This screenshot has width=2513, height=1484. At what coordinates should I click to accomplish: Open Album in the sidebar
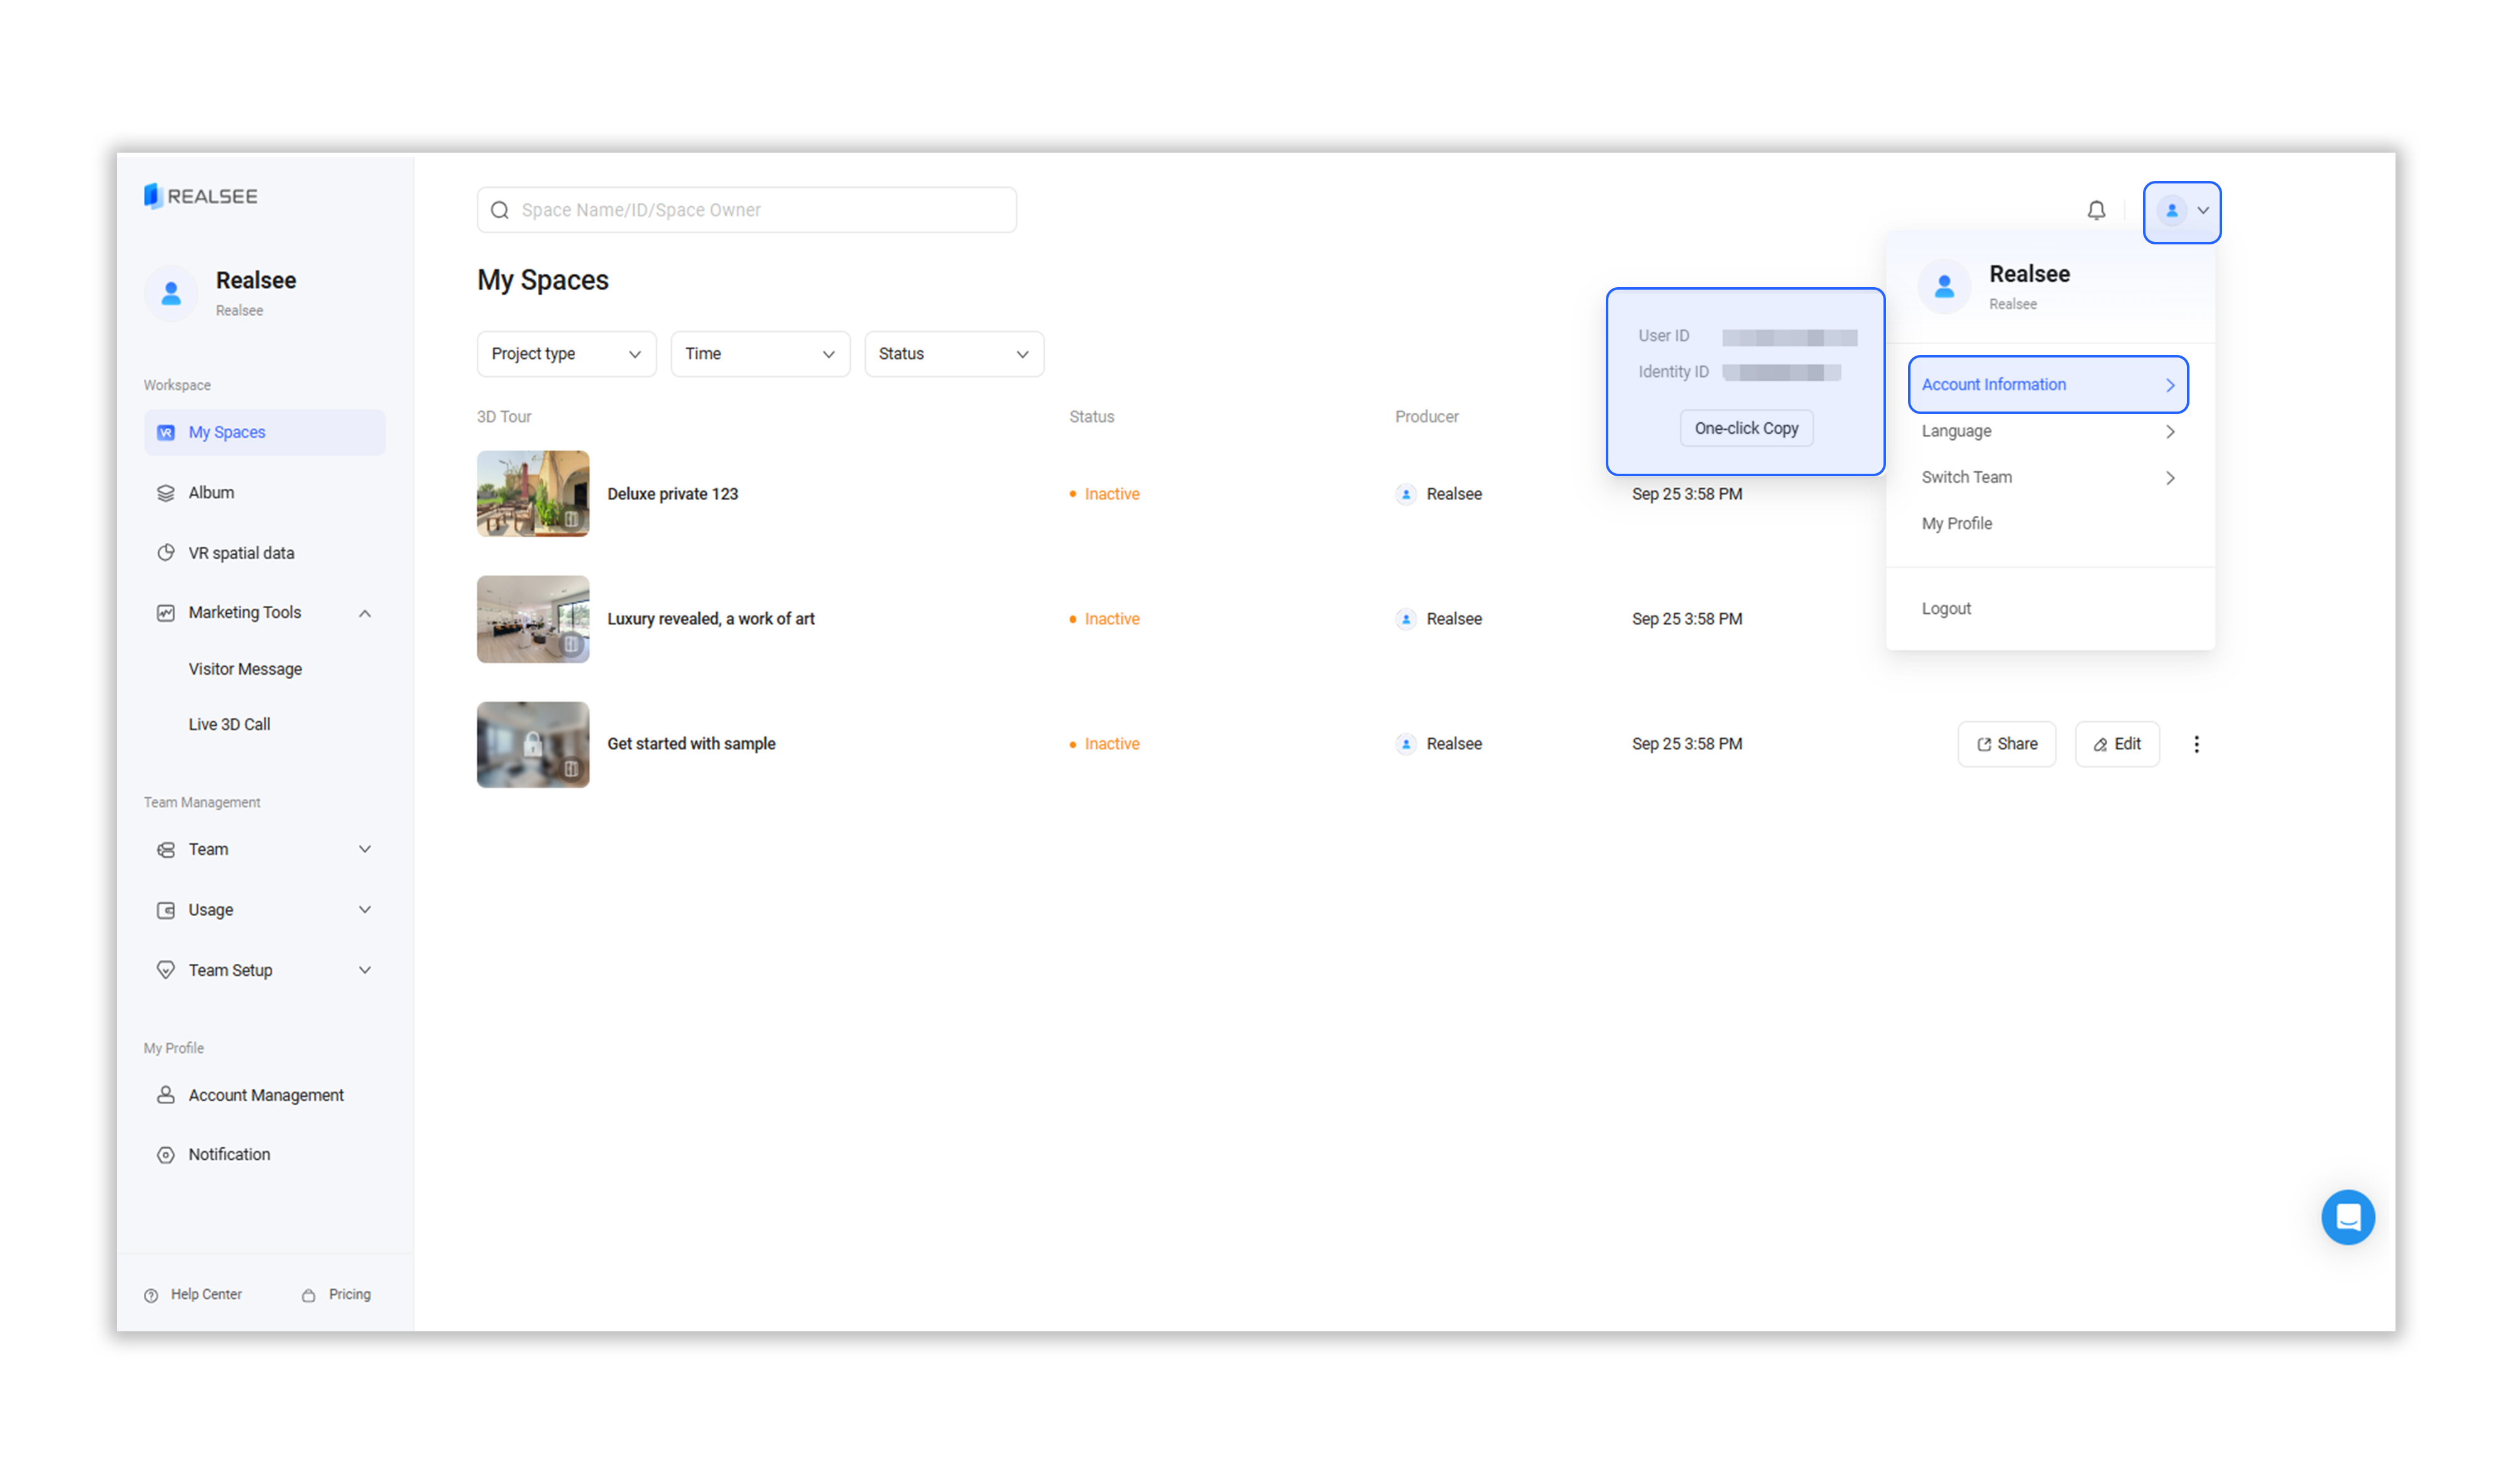(x=211, y=493)
